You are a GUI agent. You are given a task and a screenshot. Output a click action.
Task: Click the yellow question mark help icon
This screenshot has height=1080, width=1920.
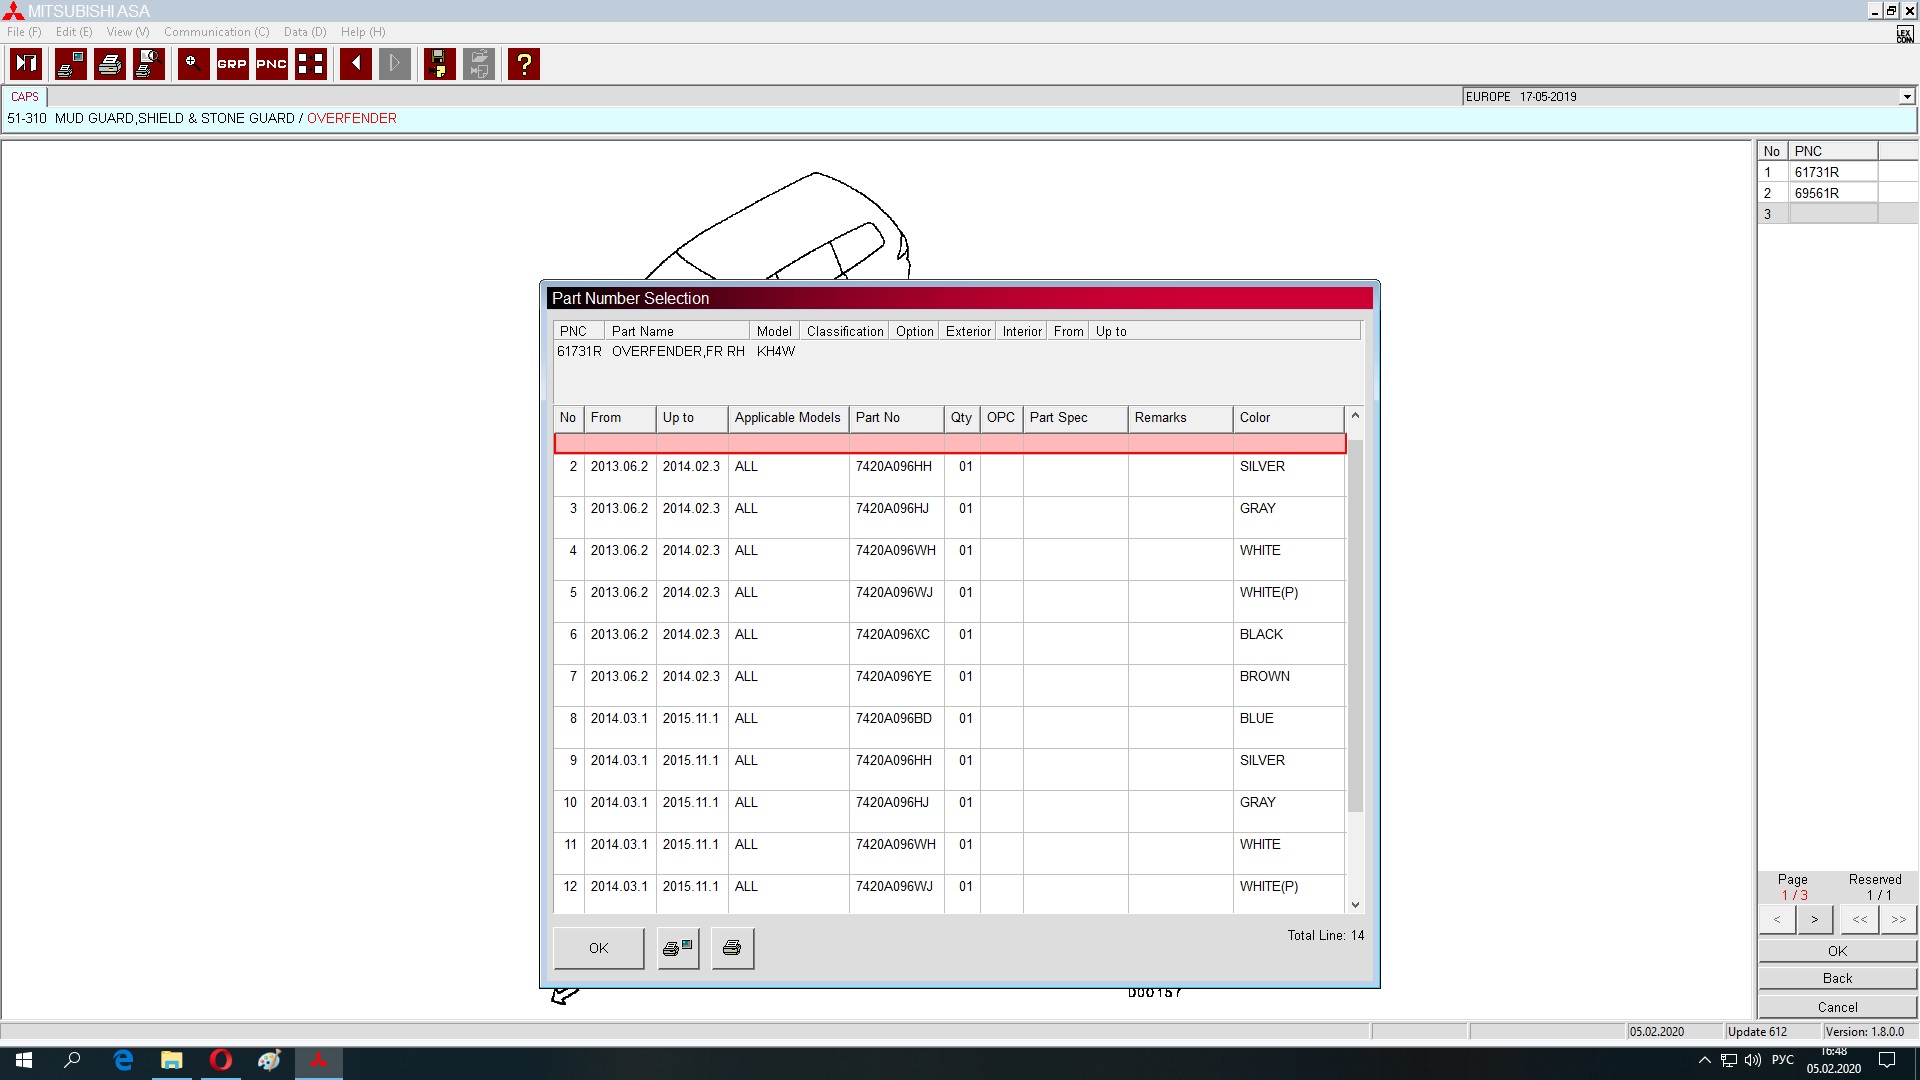[x=523, y=64]
